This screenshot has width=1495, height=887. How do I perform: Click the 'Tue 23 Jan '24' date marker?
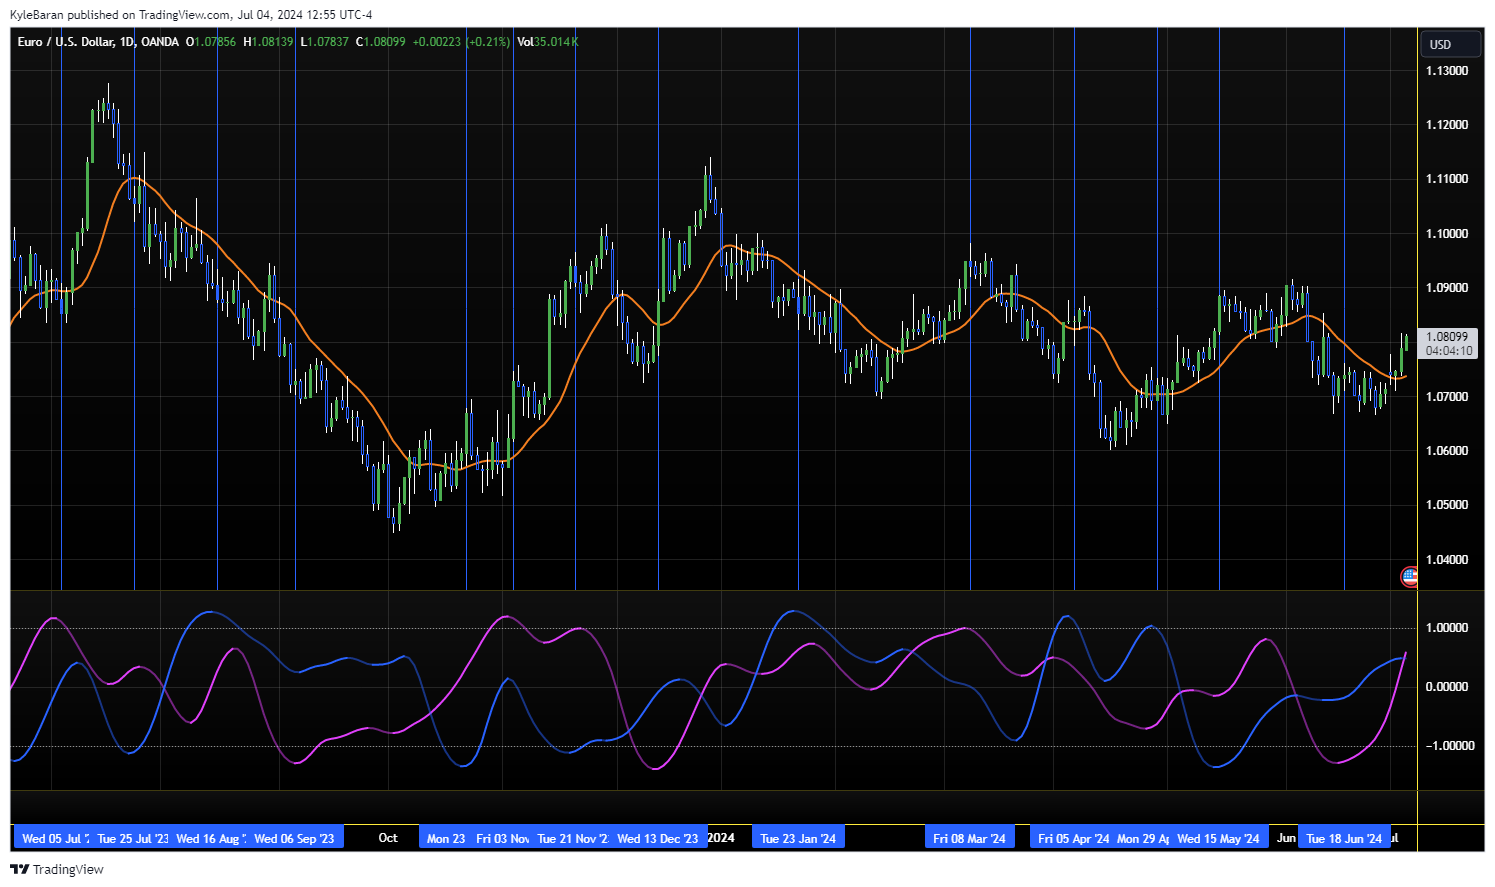point(798,838)
